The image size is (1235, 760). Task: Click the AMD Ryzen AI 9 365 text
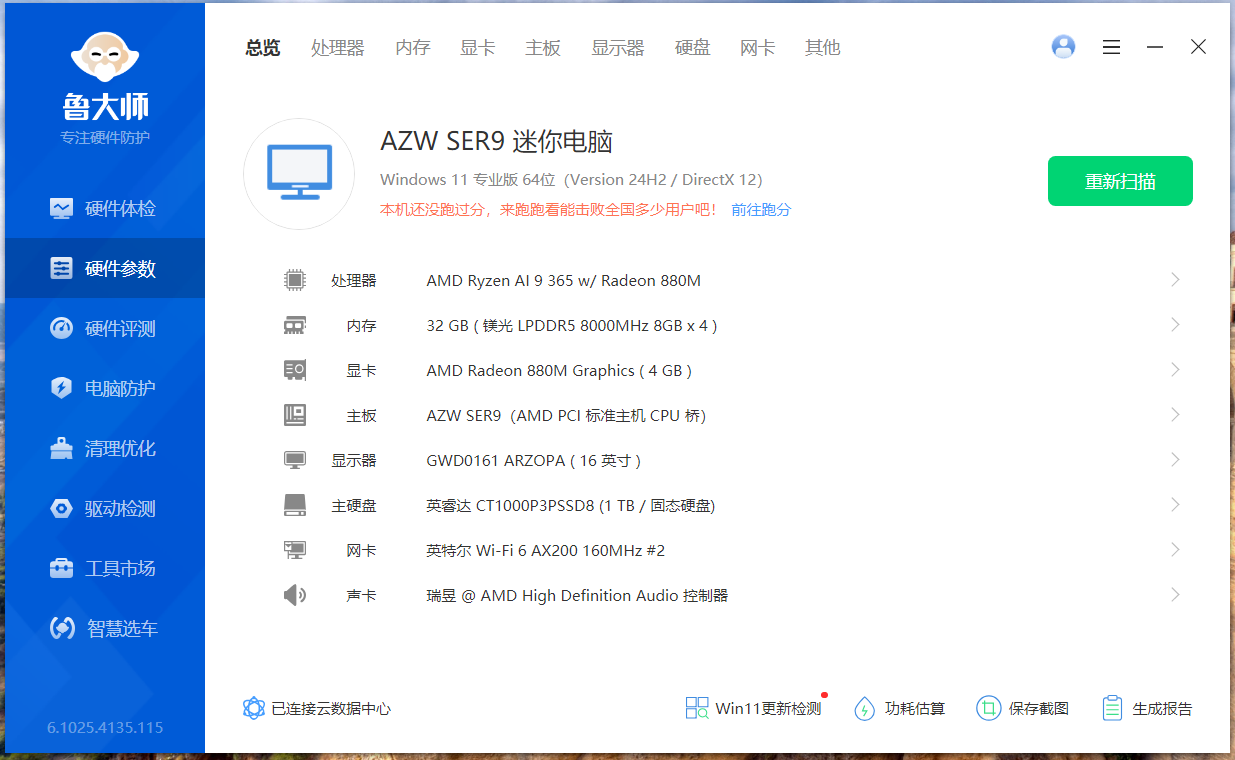tap(563, 281)
